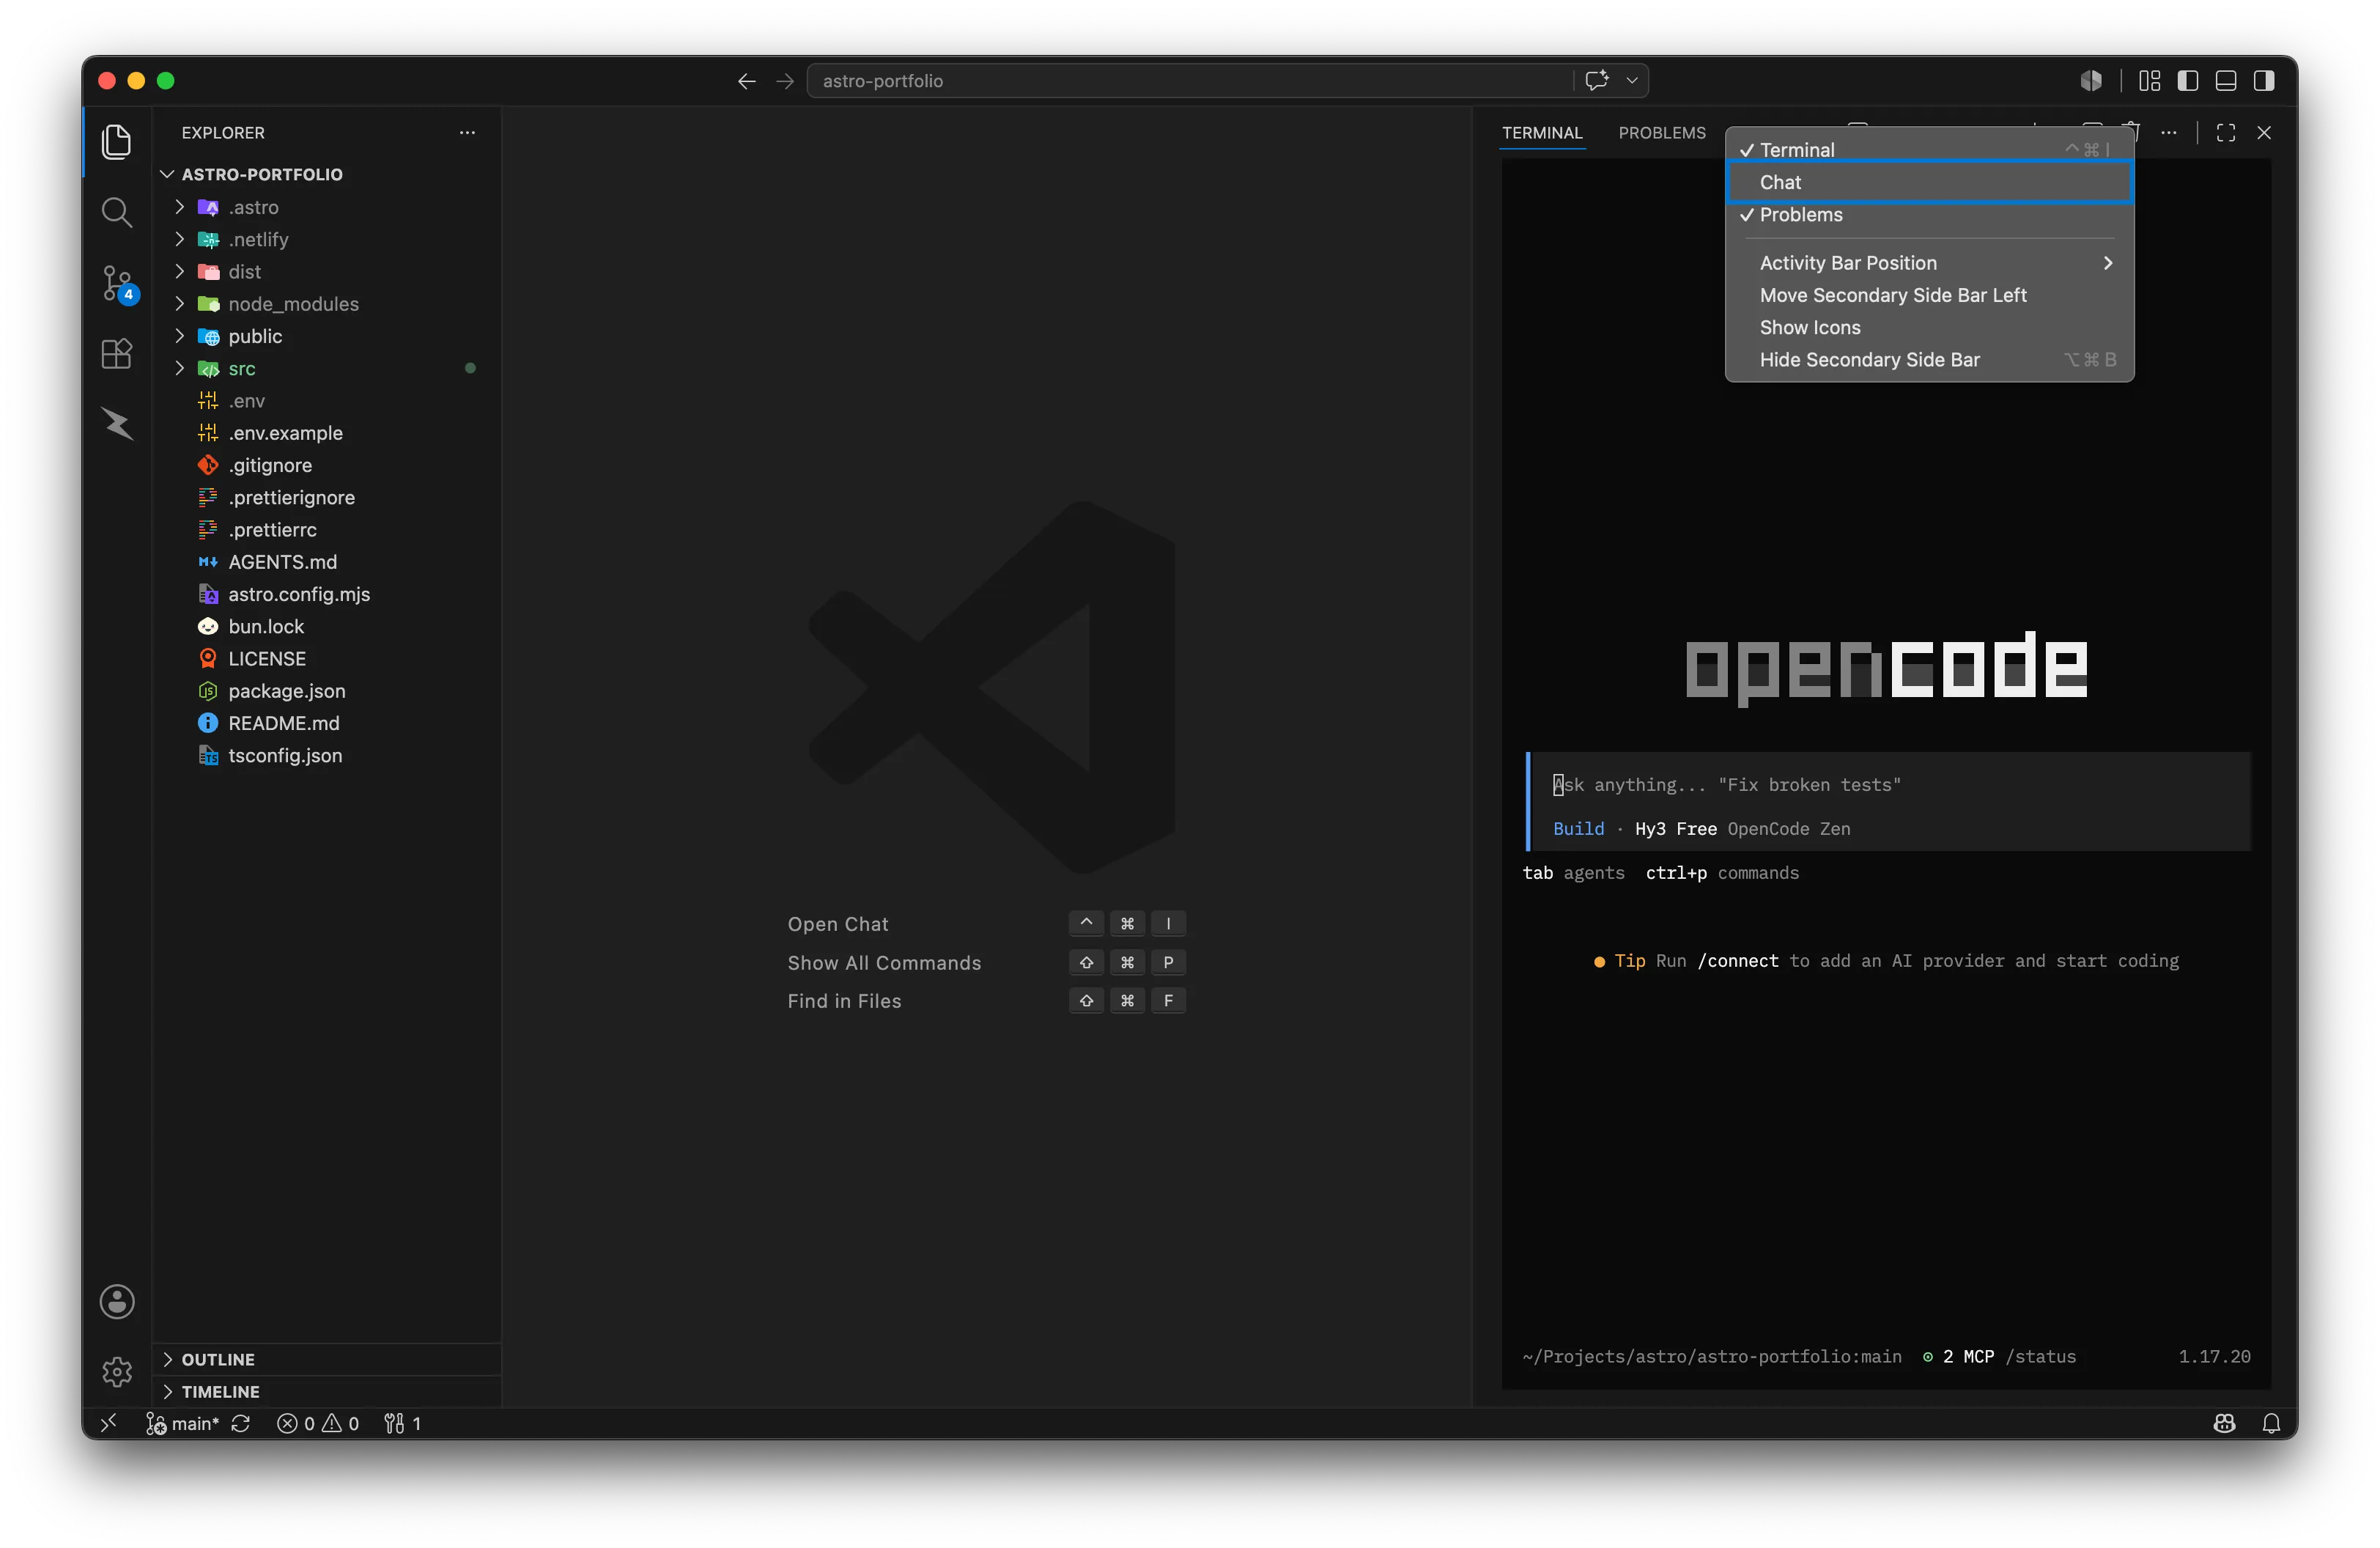
Task: Open remote window indicator in status bar
Action: click(109, 1423)
